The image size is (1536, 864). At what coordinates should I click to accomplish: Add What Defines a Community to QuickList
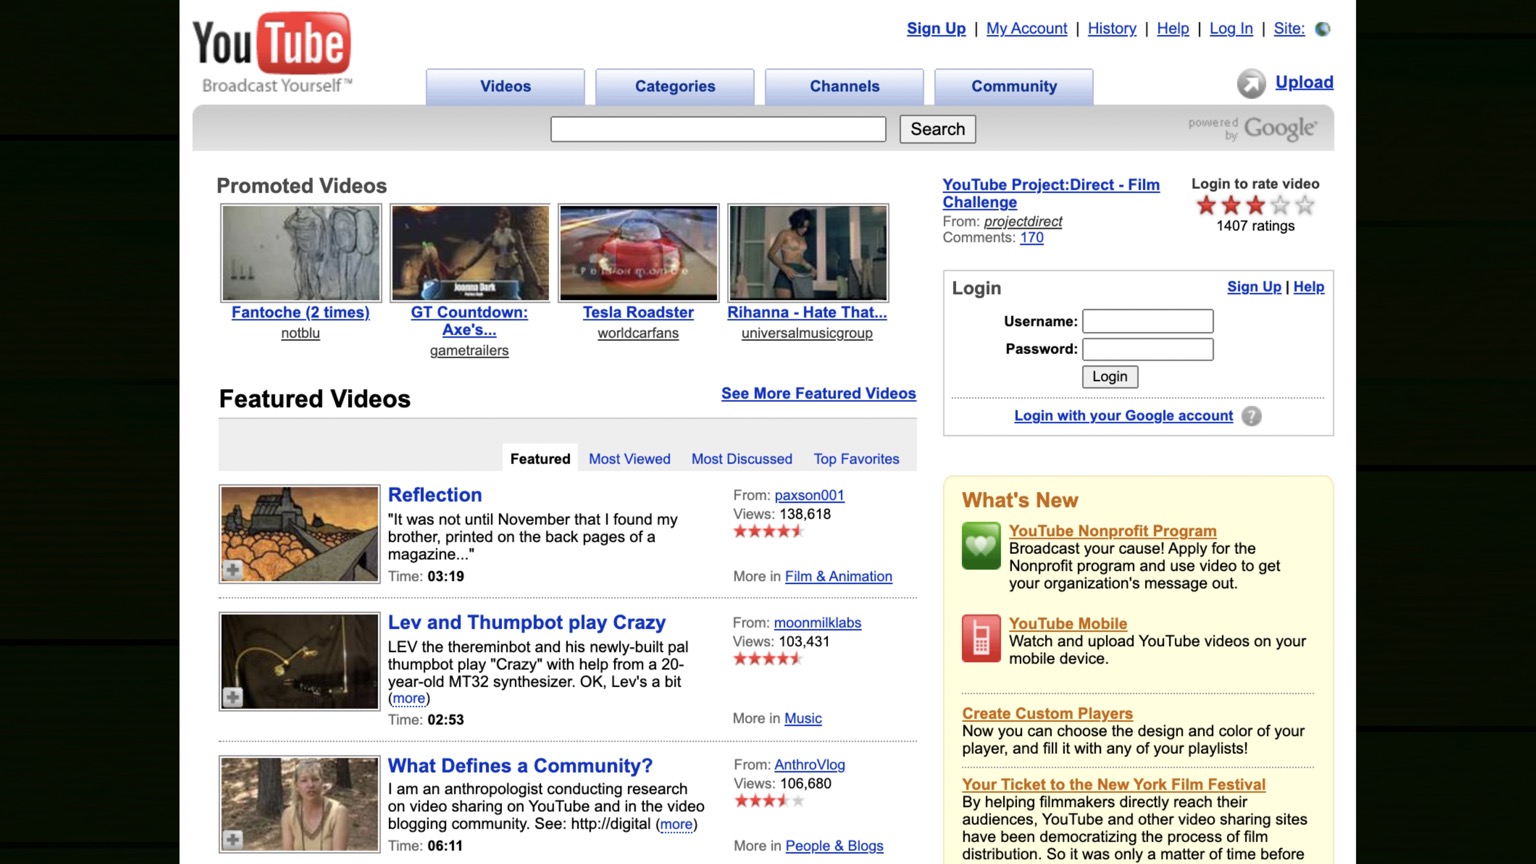233,840
